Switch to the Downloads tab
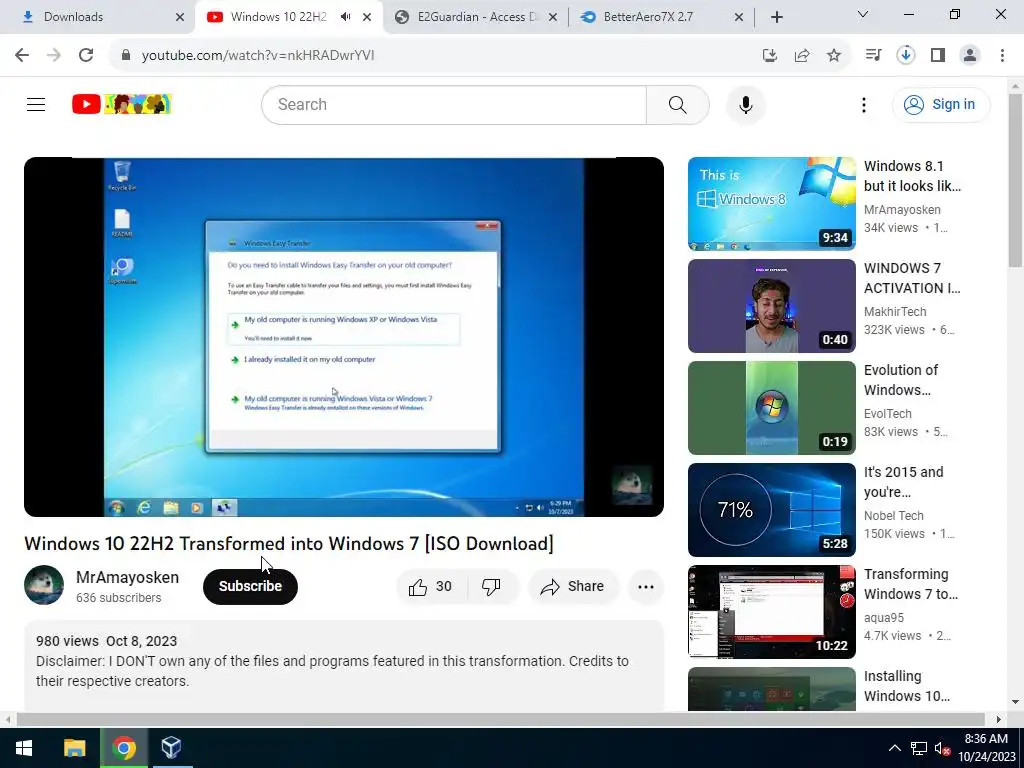 98,17
